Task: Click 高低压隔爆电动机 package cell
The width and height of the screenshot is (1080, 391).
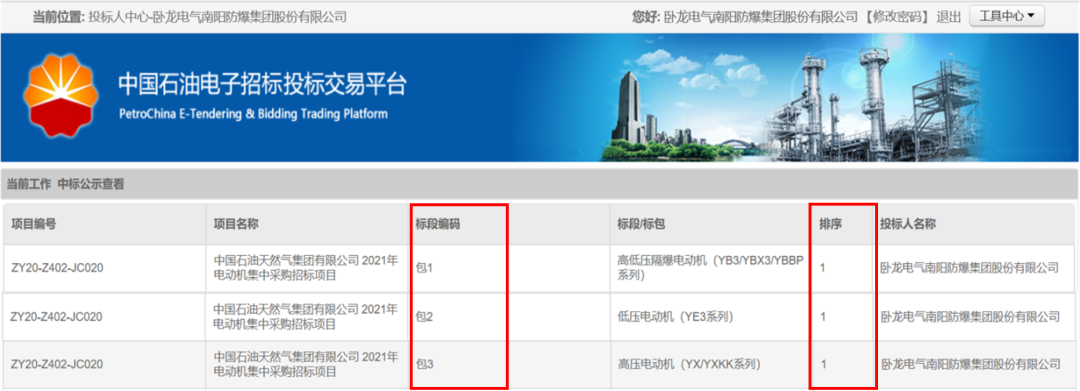Action: [x=711, y=268]
